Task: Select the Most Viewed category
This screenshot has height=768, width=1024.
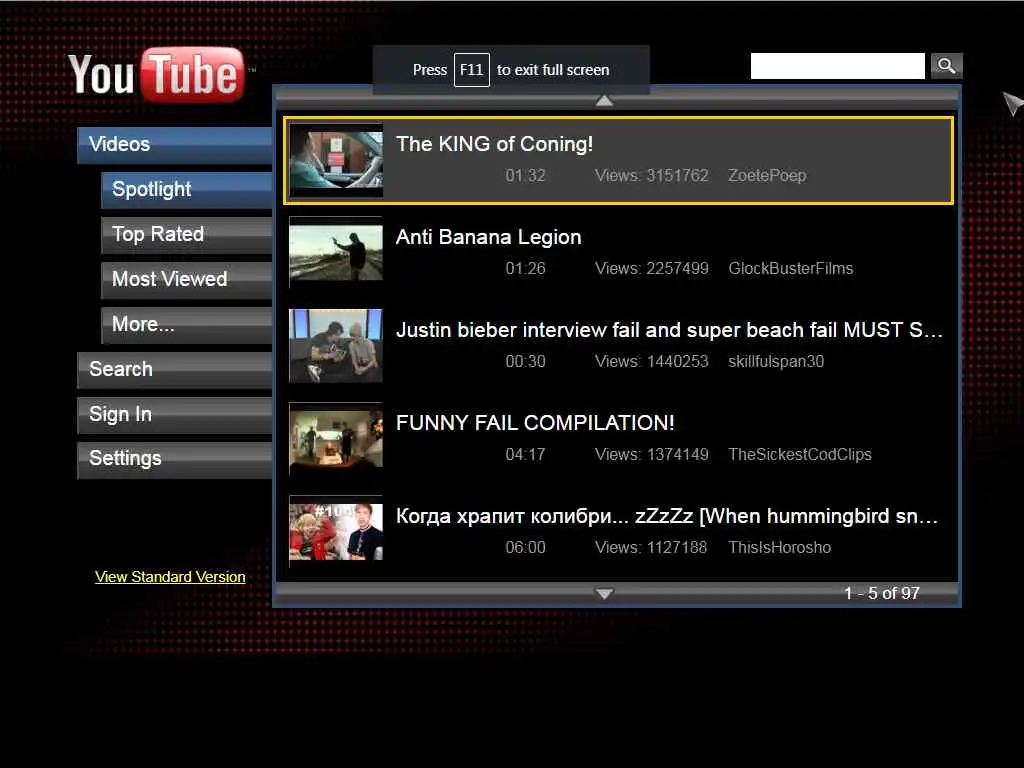Action: click(x=187, y=280)
